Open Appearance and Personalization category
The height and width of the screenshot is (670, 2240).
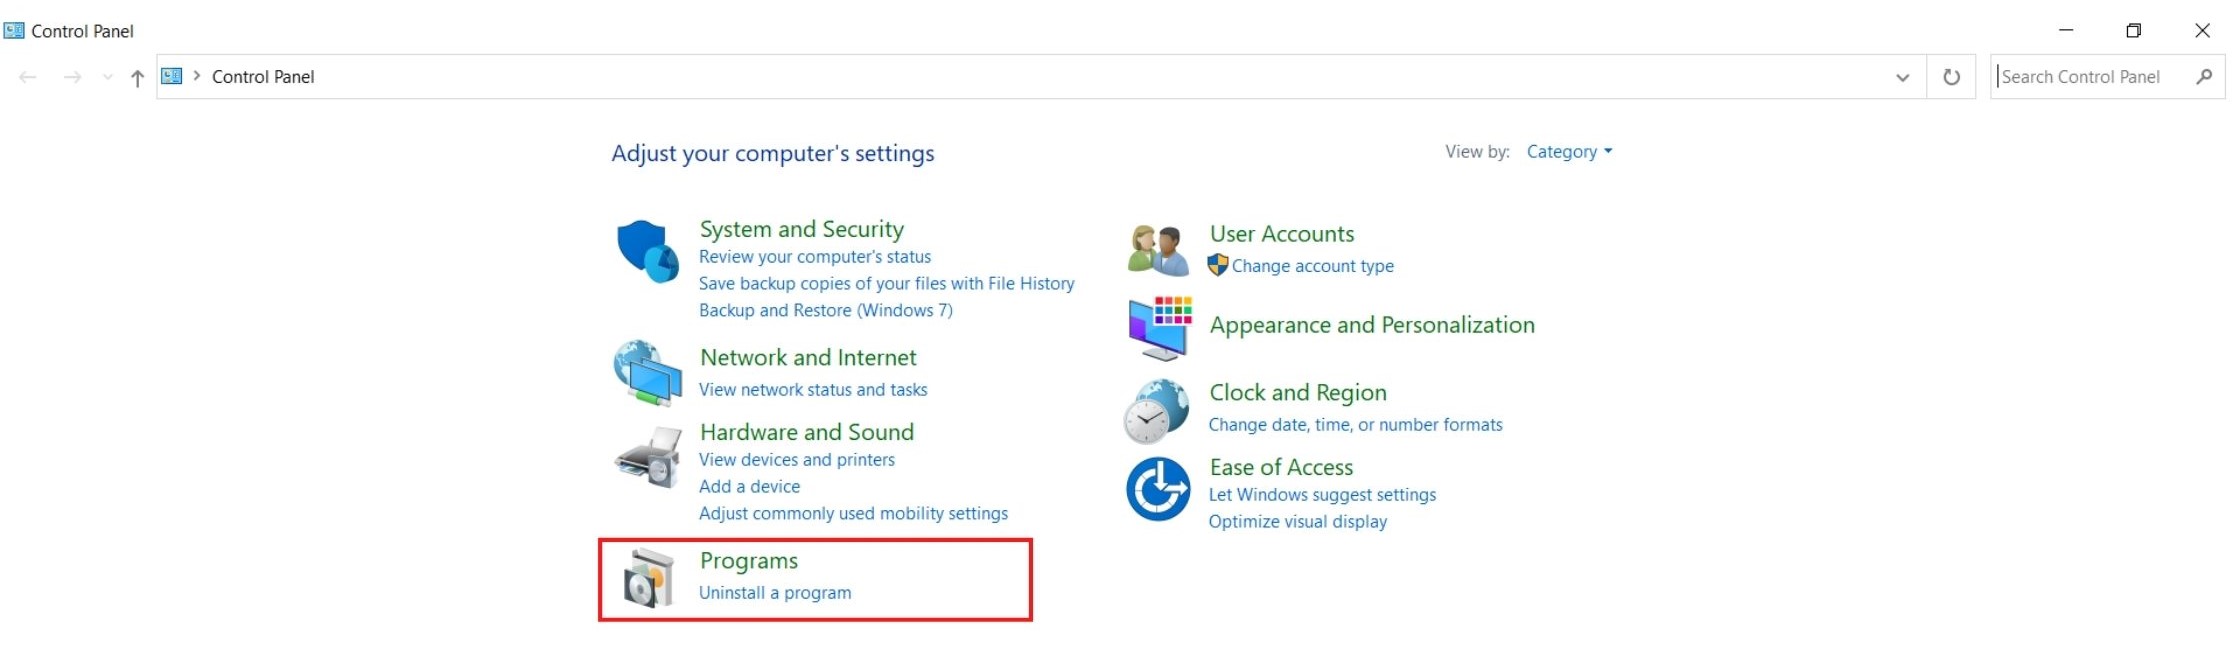click(x=1371, y=325)
